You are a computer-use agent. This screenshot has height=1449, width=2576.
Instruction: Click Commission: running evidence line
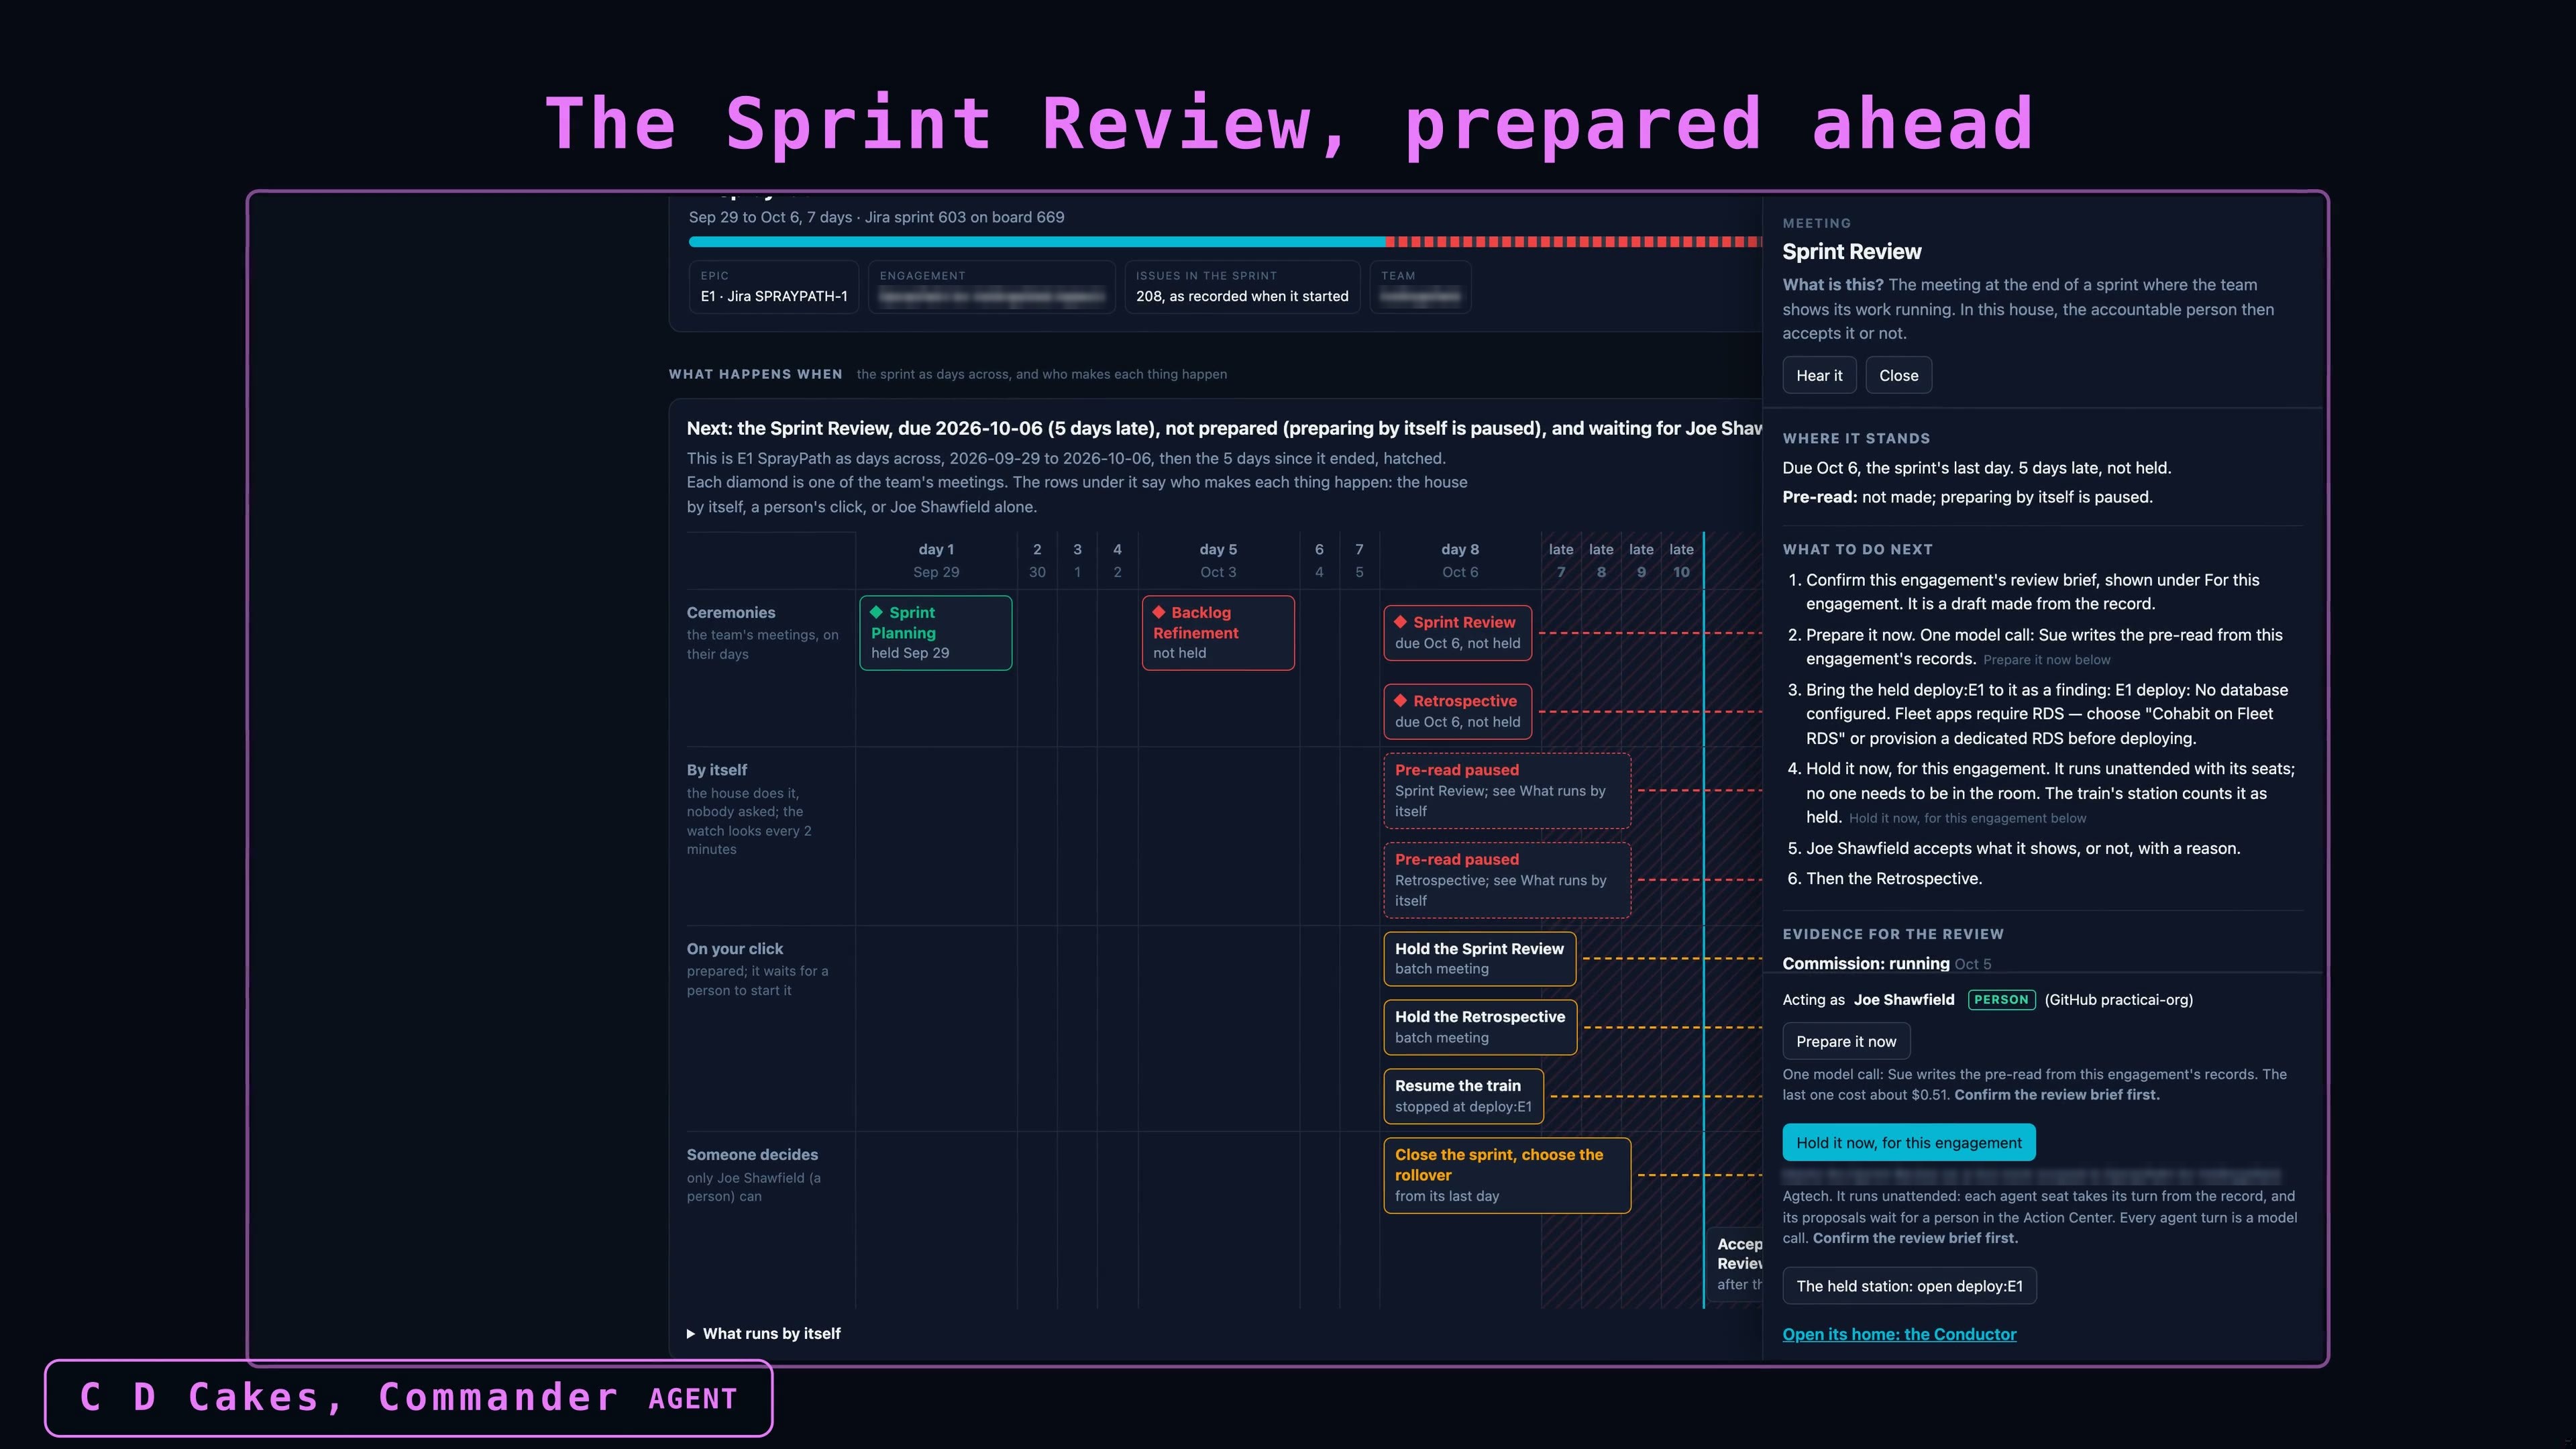click(1886, 963)
